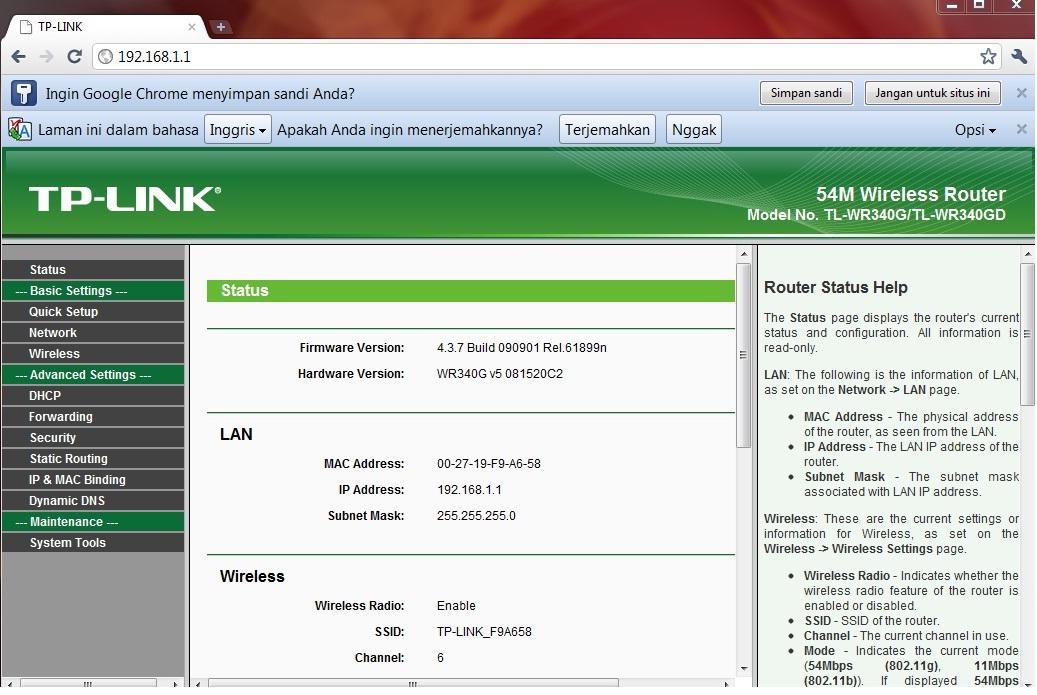The width and height of the screenshot is (1037, 695).
Task: Click the SSID value TP-LINK_F9A658
Action: tap(484, 632)
